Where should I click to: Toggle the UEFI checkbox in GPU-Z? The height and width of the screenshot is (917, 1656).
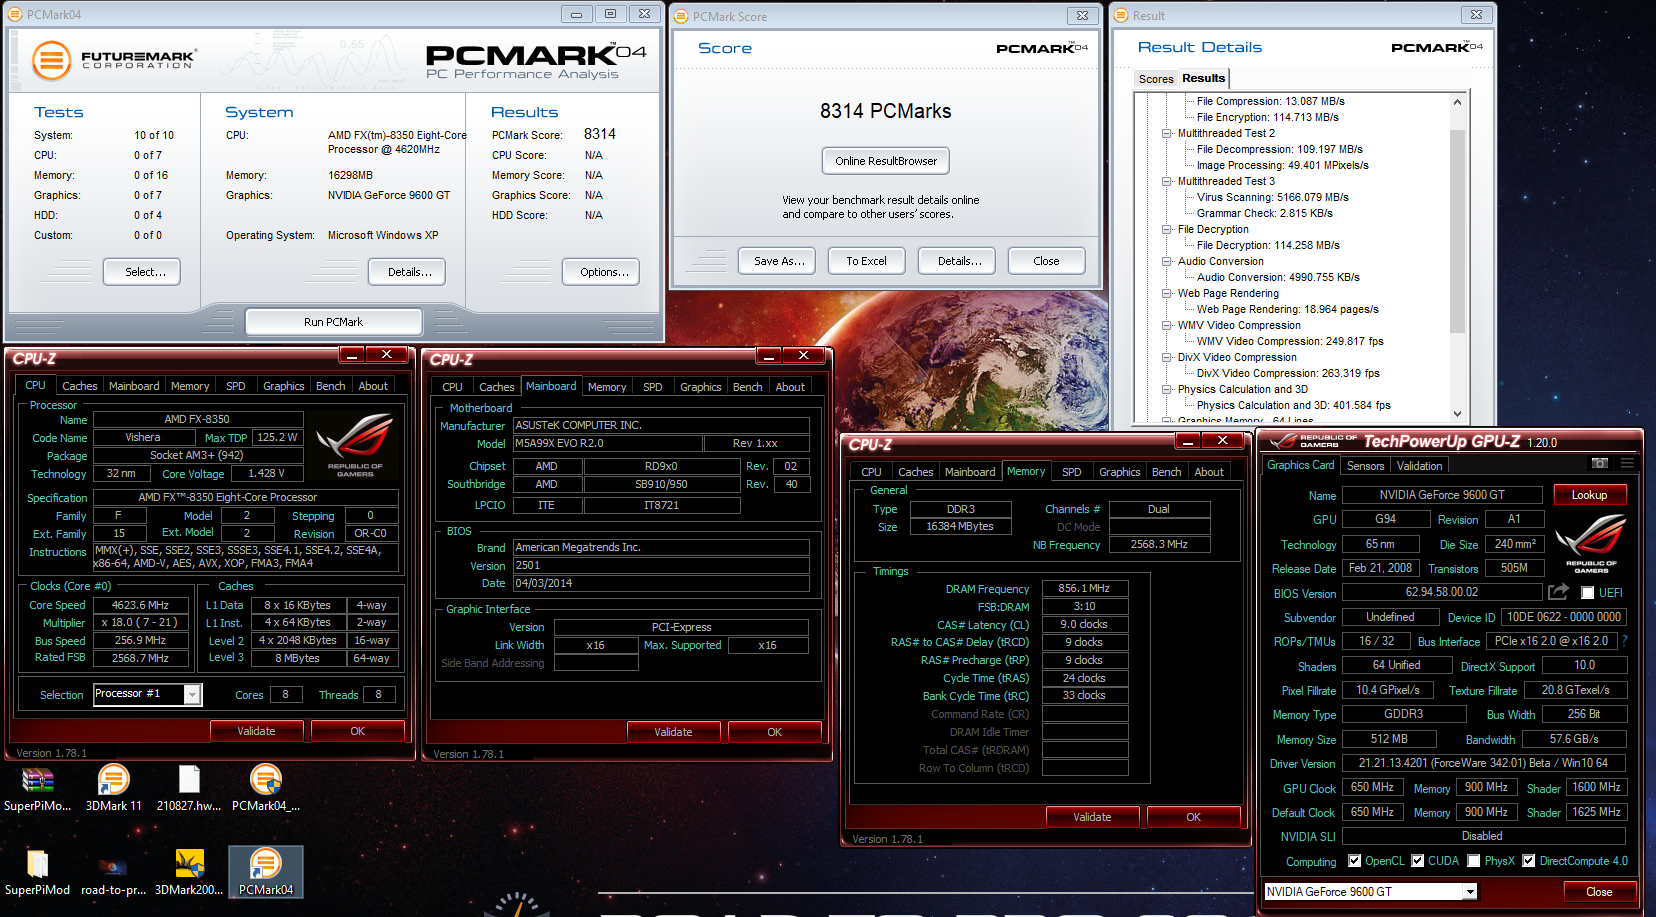(x=1588, y=593)
